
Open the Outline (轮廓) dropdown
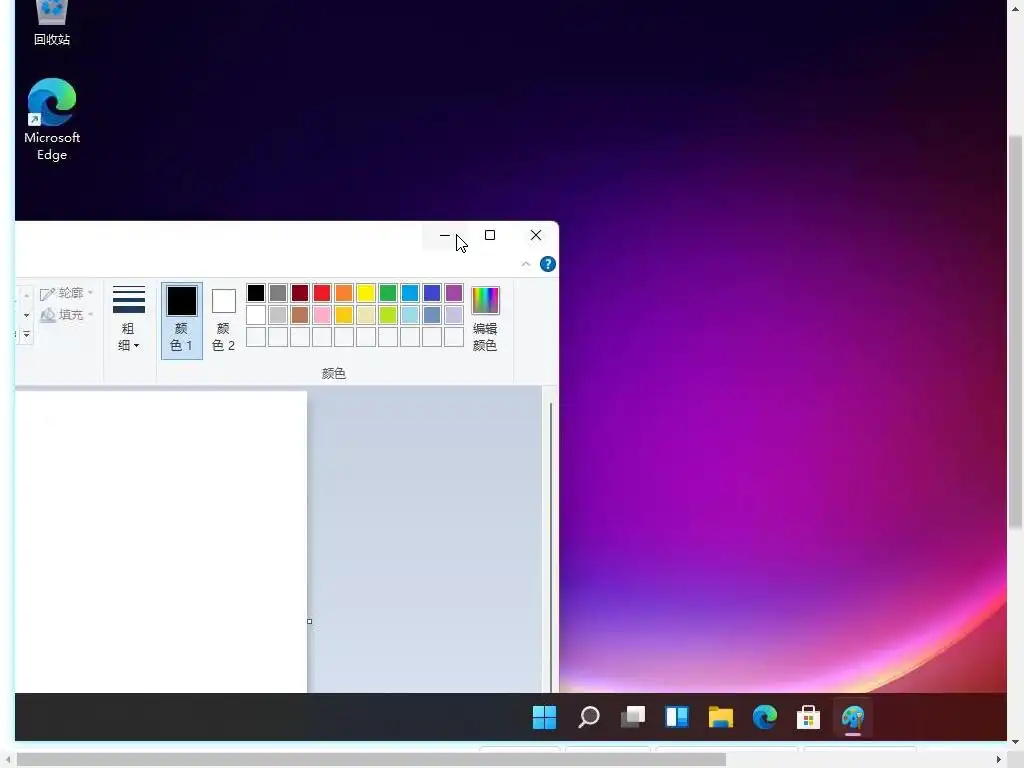67,293
